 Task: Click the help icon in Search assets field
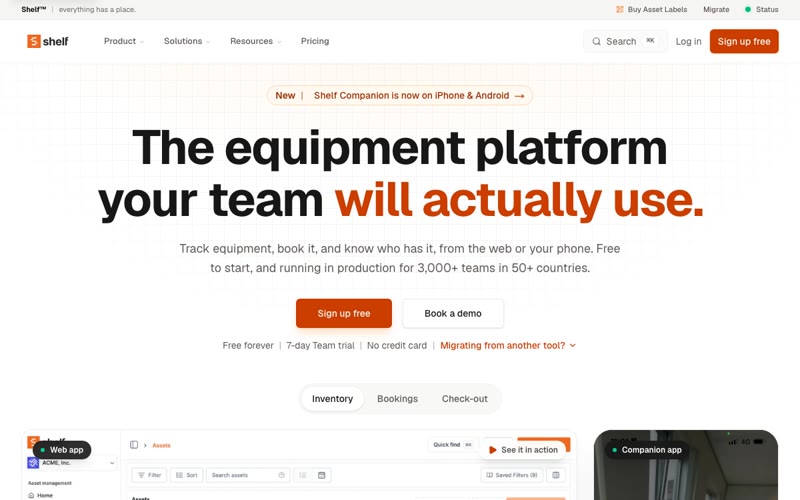click(281, 475)
